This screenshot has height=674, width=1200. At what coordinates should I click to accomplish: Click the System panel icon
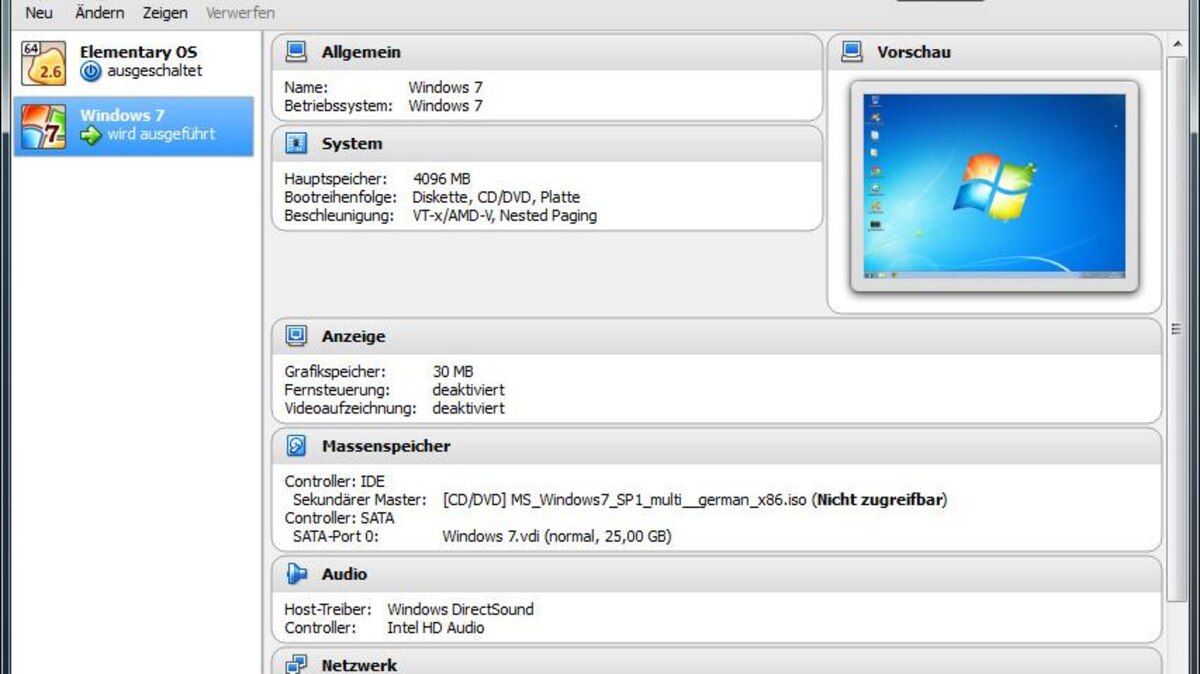295,143
